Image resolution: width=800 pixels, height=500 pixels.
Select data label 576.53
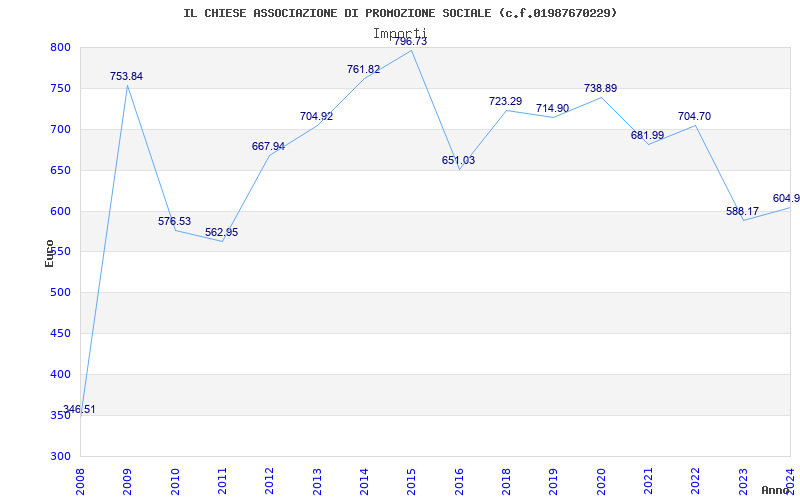click(x=174, y=221)
